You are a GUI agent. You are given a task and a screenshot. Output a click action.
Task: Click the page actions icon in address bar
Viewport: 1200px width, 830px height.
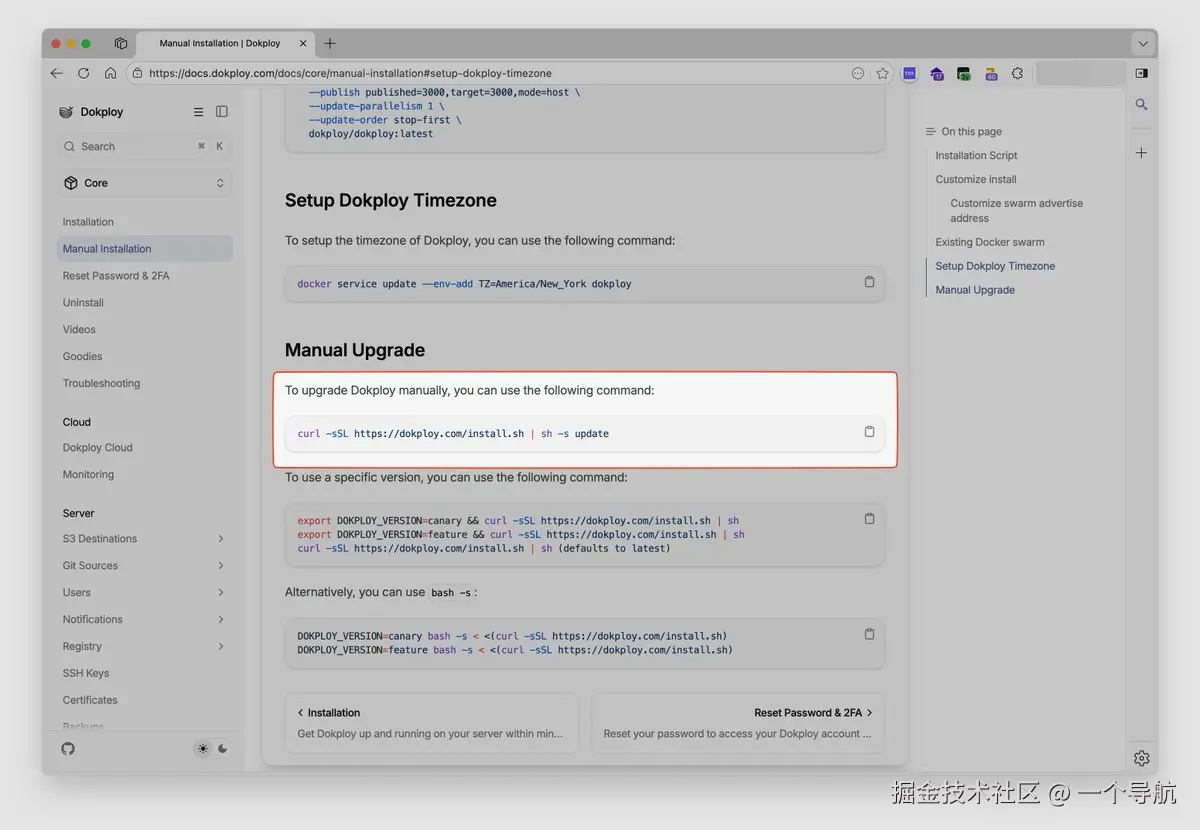click(x=857, y=73)
